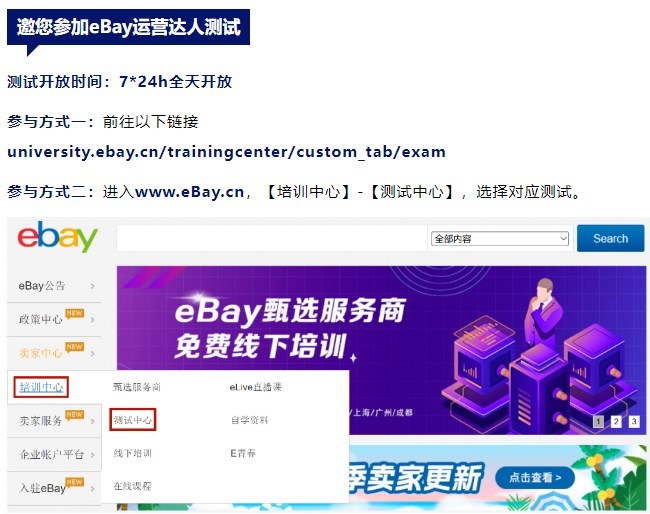This screenshot has width=650, height=514.
Task: Focus the search input field
Action: coord(272,238)
